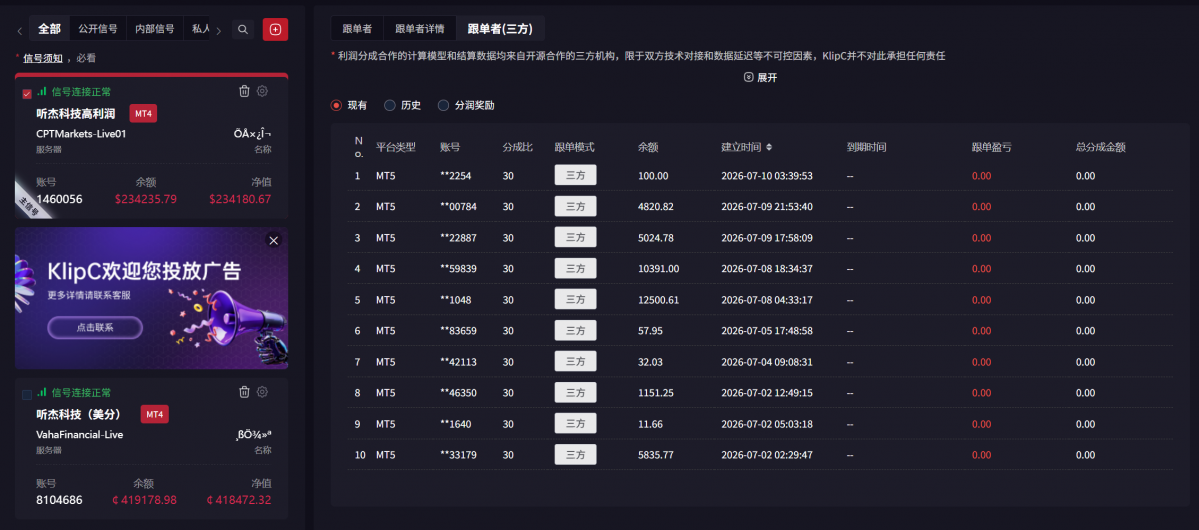Image resolution: width=1199 pixels, height=530 pixels.
Task: Click the 总分成金额 column header
Action: tap(1100, 147)
